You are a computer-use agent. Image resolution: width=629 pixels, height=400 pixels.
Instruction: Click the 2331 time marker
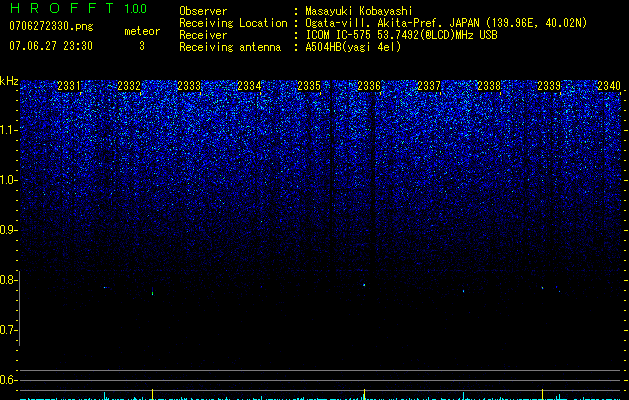click(69, 86)
